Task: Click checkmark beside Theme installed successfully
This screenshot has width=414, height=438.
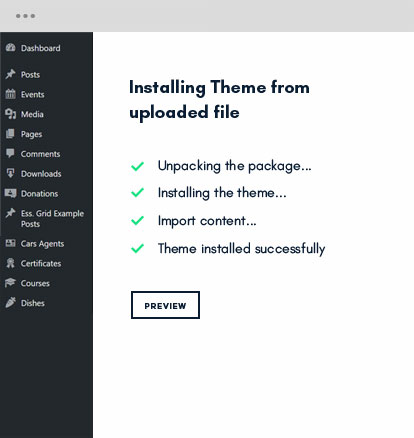Action: click(x=137, y=248)
